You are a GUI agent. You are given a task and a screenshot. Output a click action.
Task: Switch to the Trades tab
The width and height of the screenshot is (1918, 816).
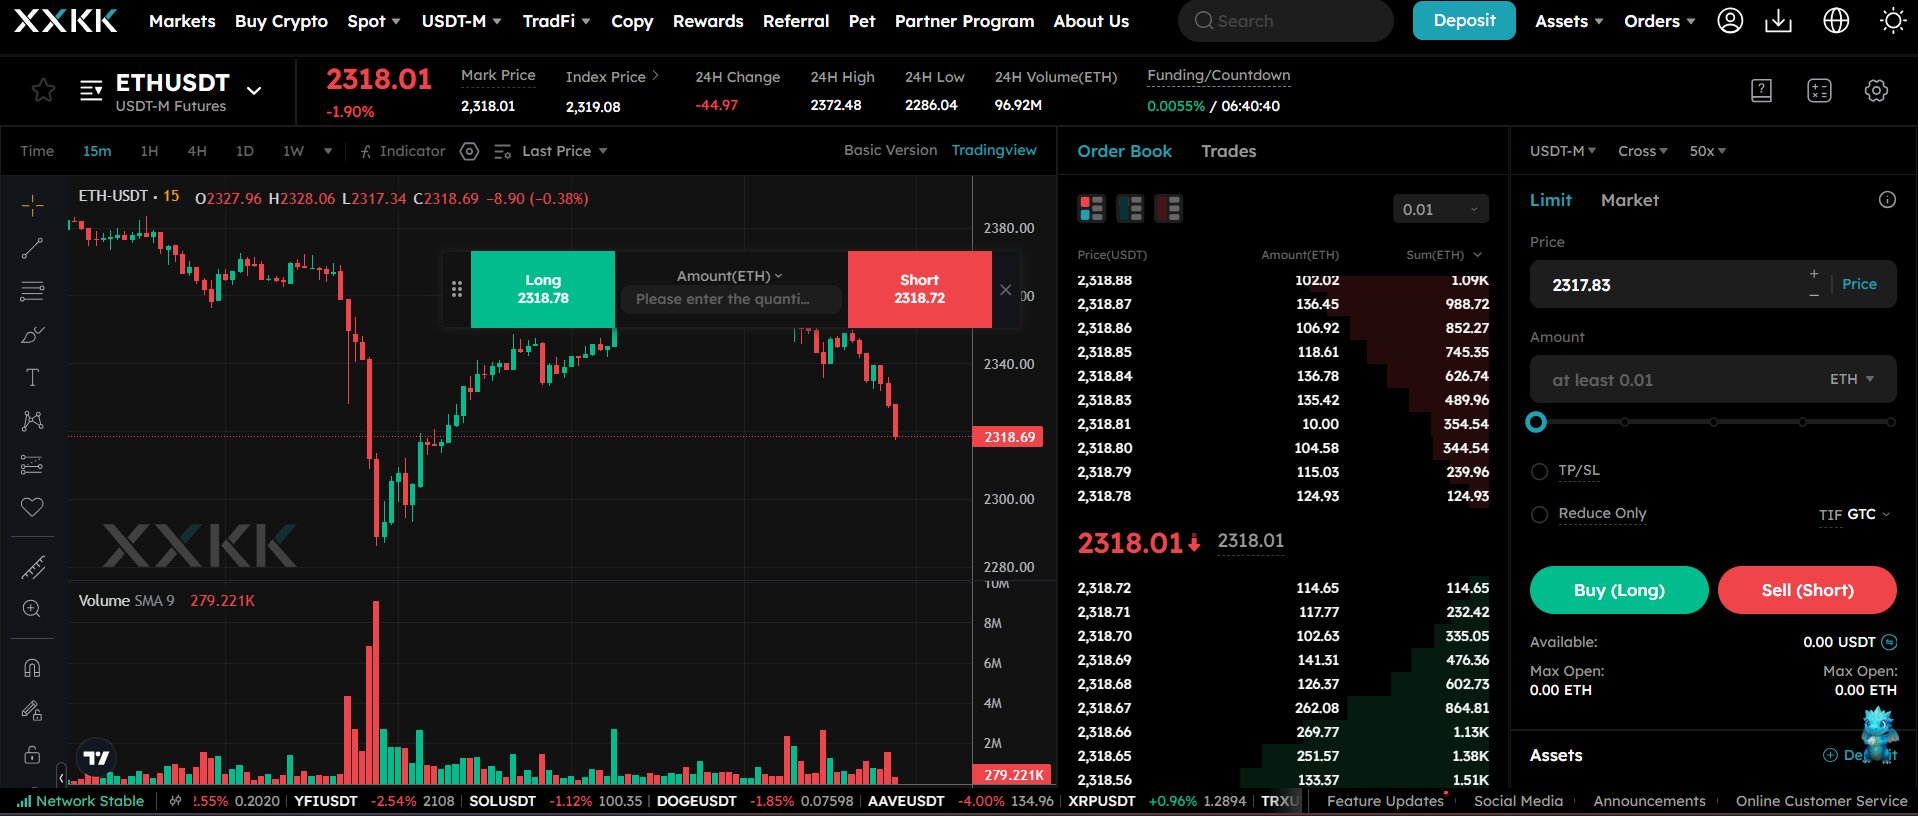coord(1228,151)
